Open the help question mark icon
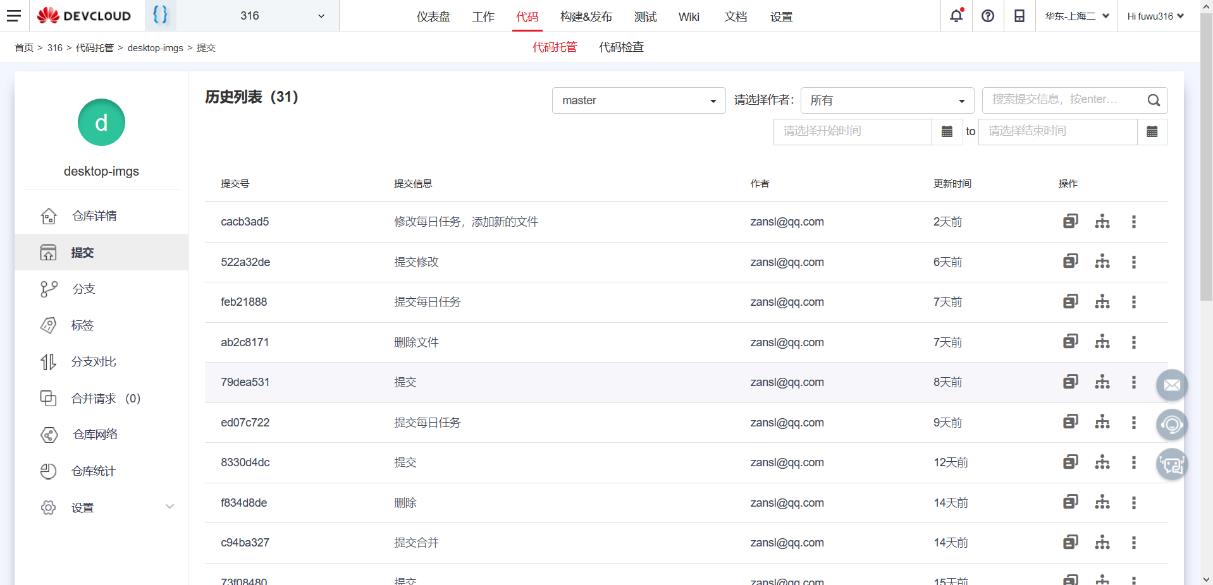This screenshot has height=585, width=1213. click(987, 16)
